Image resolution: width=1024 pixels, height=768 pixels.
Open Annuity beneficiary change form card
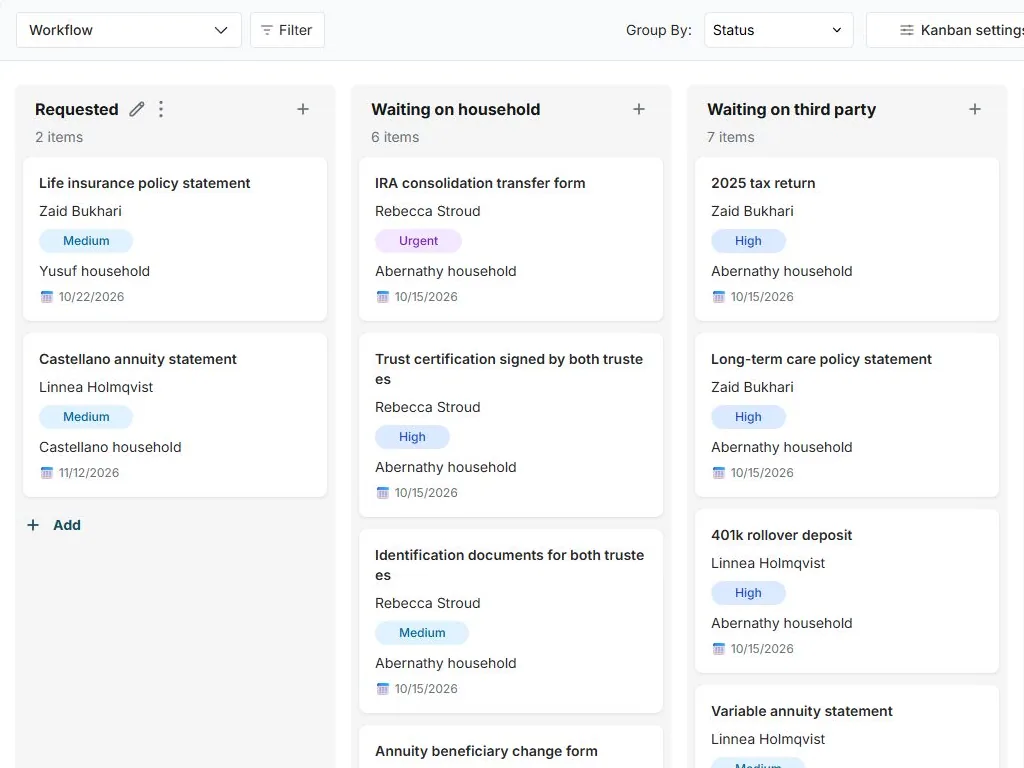(x=511, y=747)
